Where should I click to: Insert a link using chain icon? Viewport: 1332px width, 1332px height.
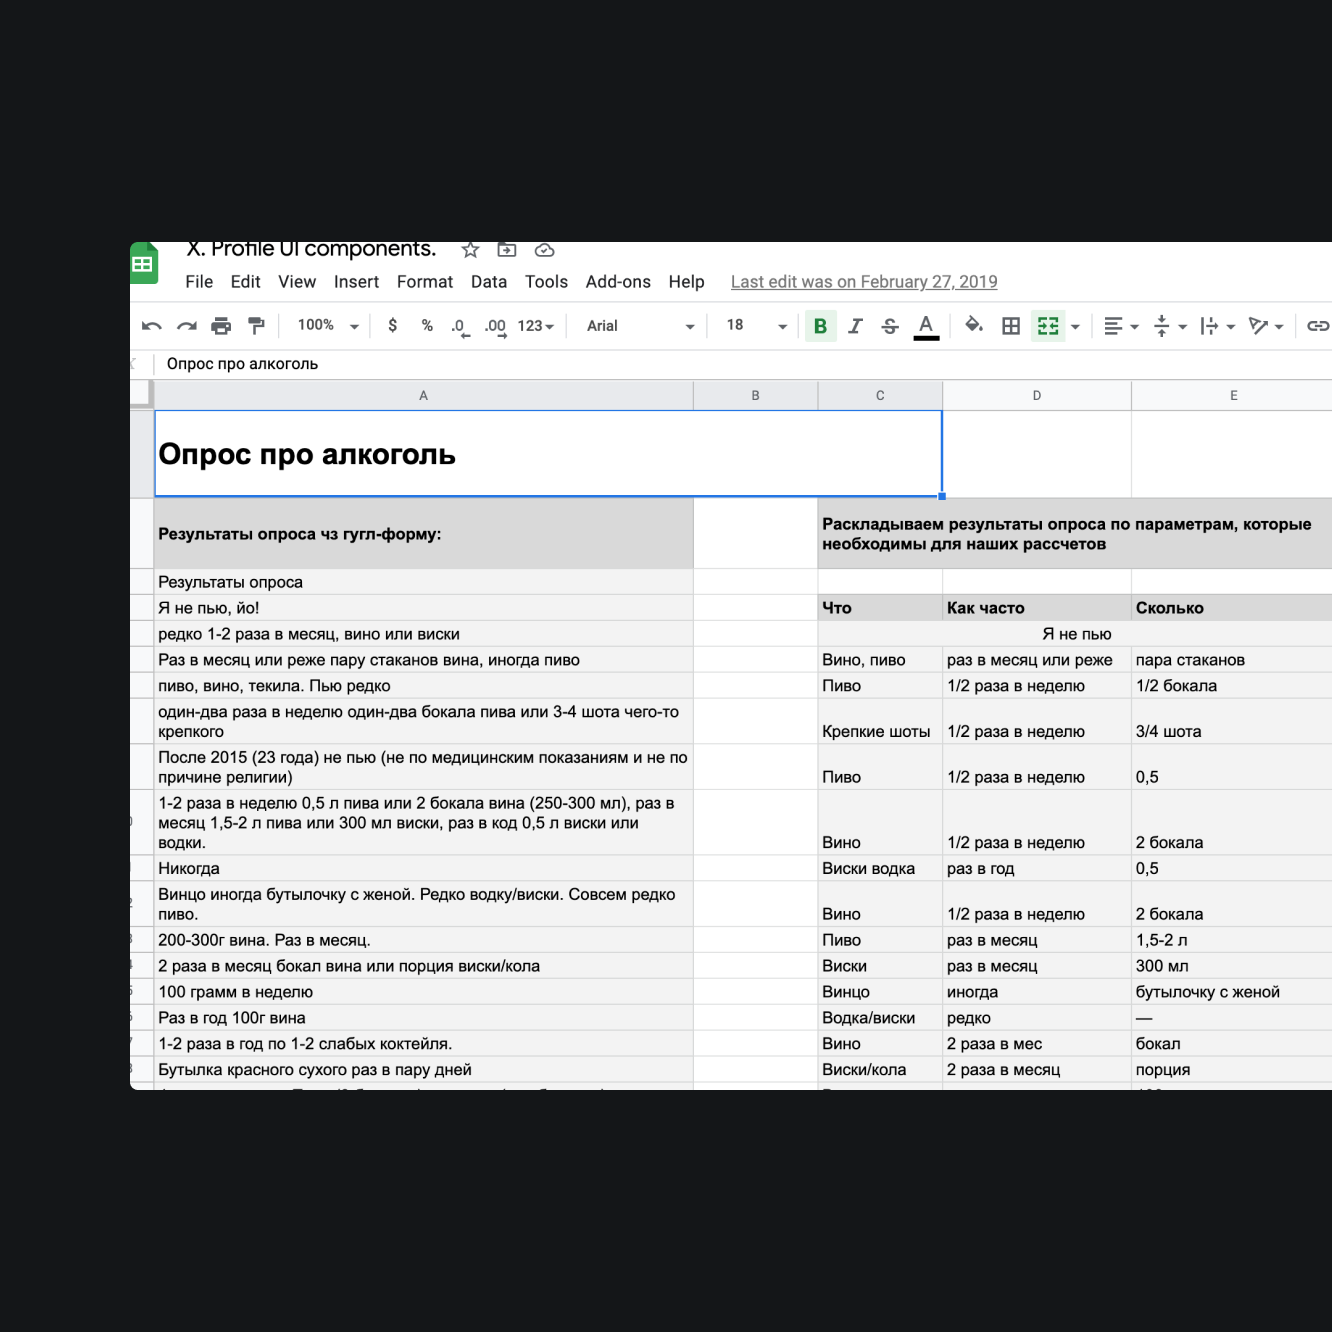[x=1317, y=326]
